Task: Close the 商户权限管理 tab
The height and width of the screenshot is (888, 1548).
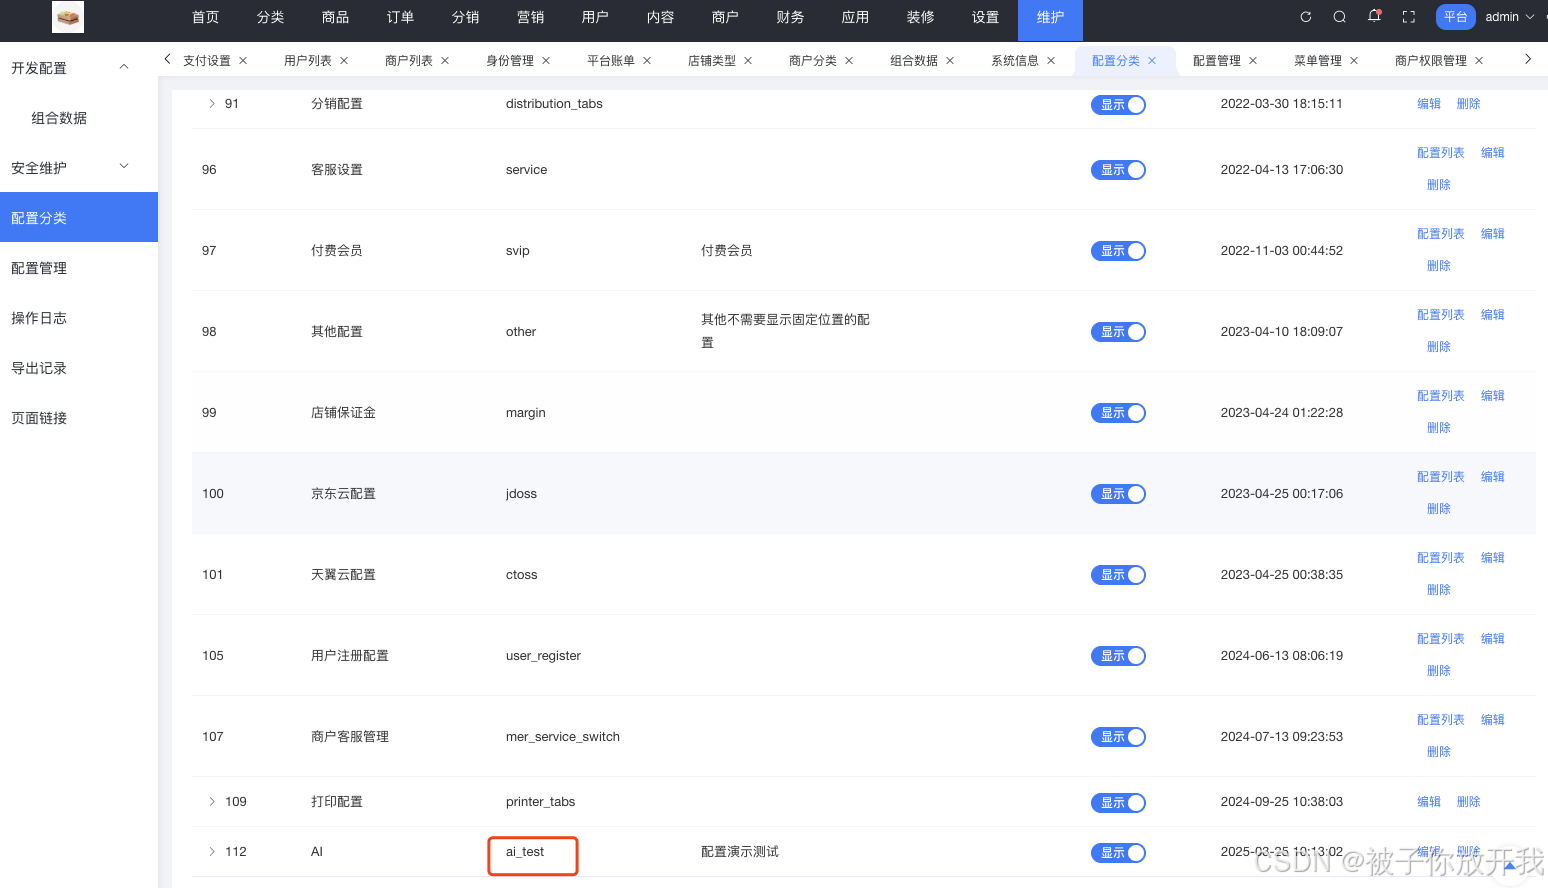Action: [1479, 61]
